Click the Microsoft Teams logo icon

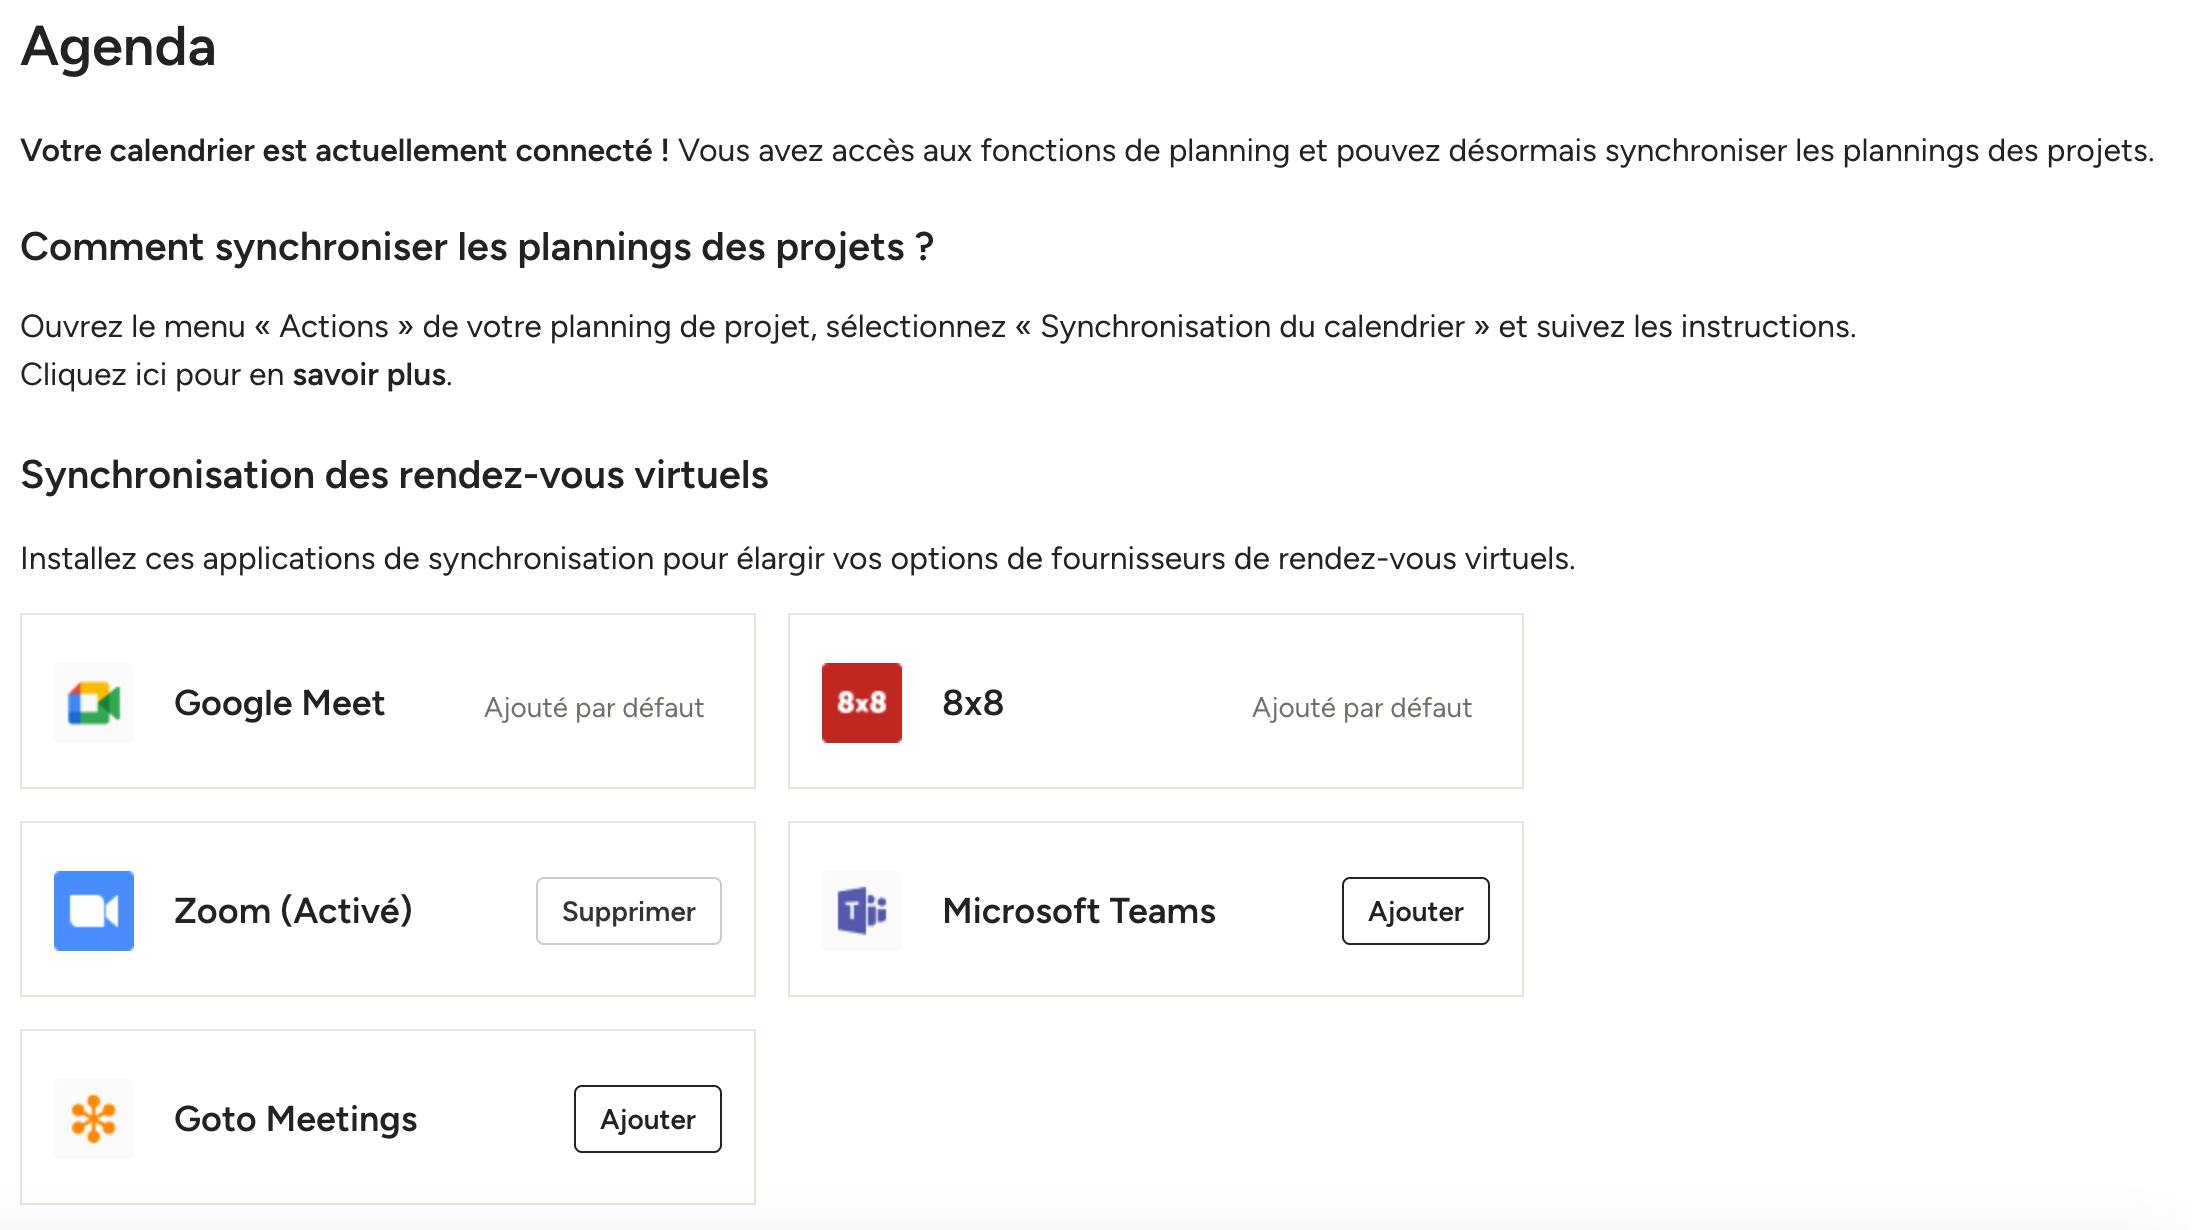coord(862,911)
